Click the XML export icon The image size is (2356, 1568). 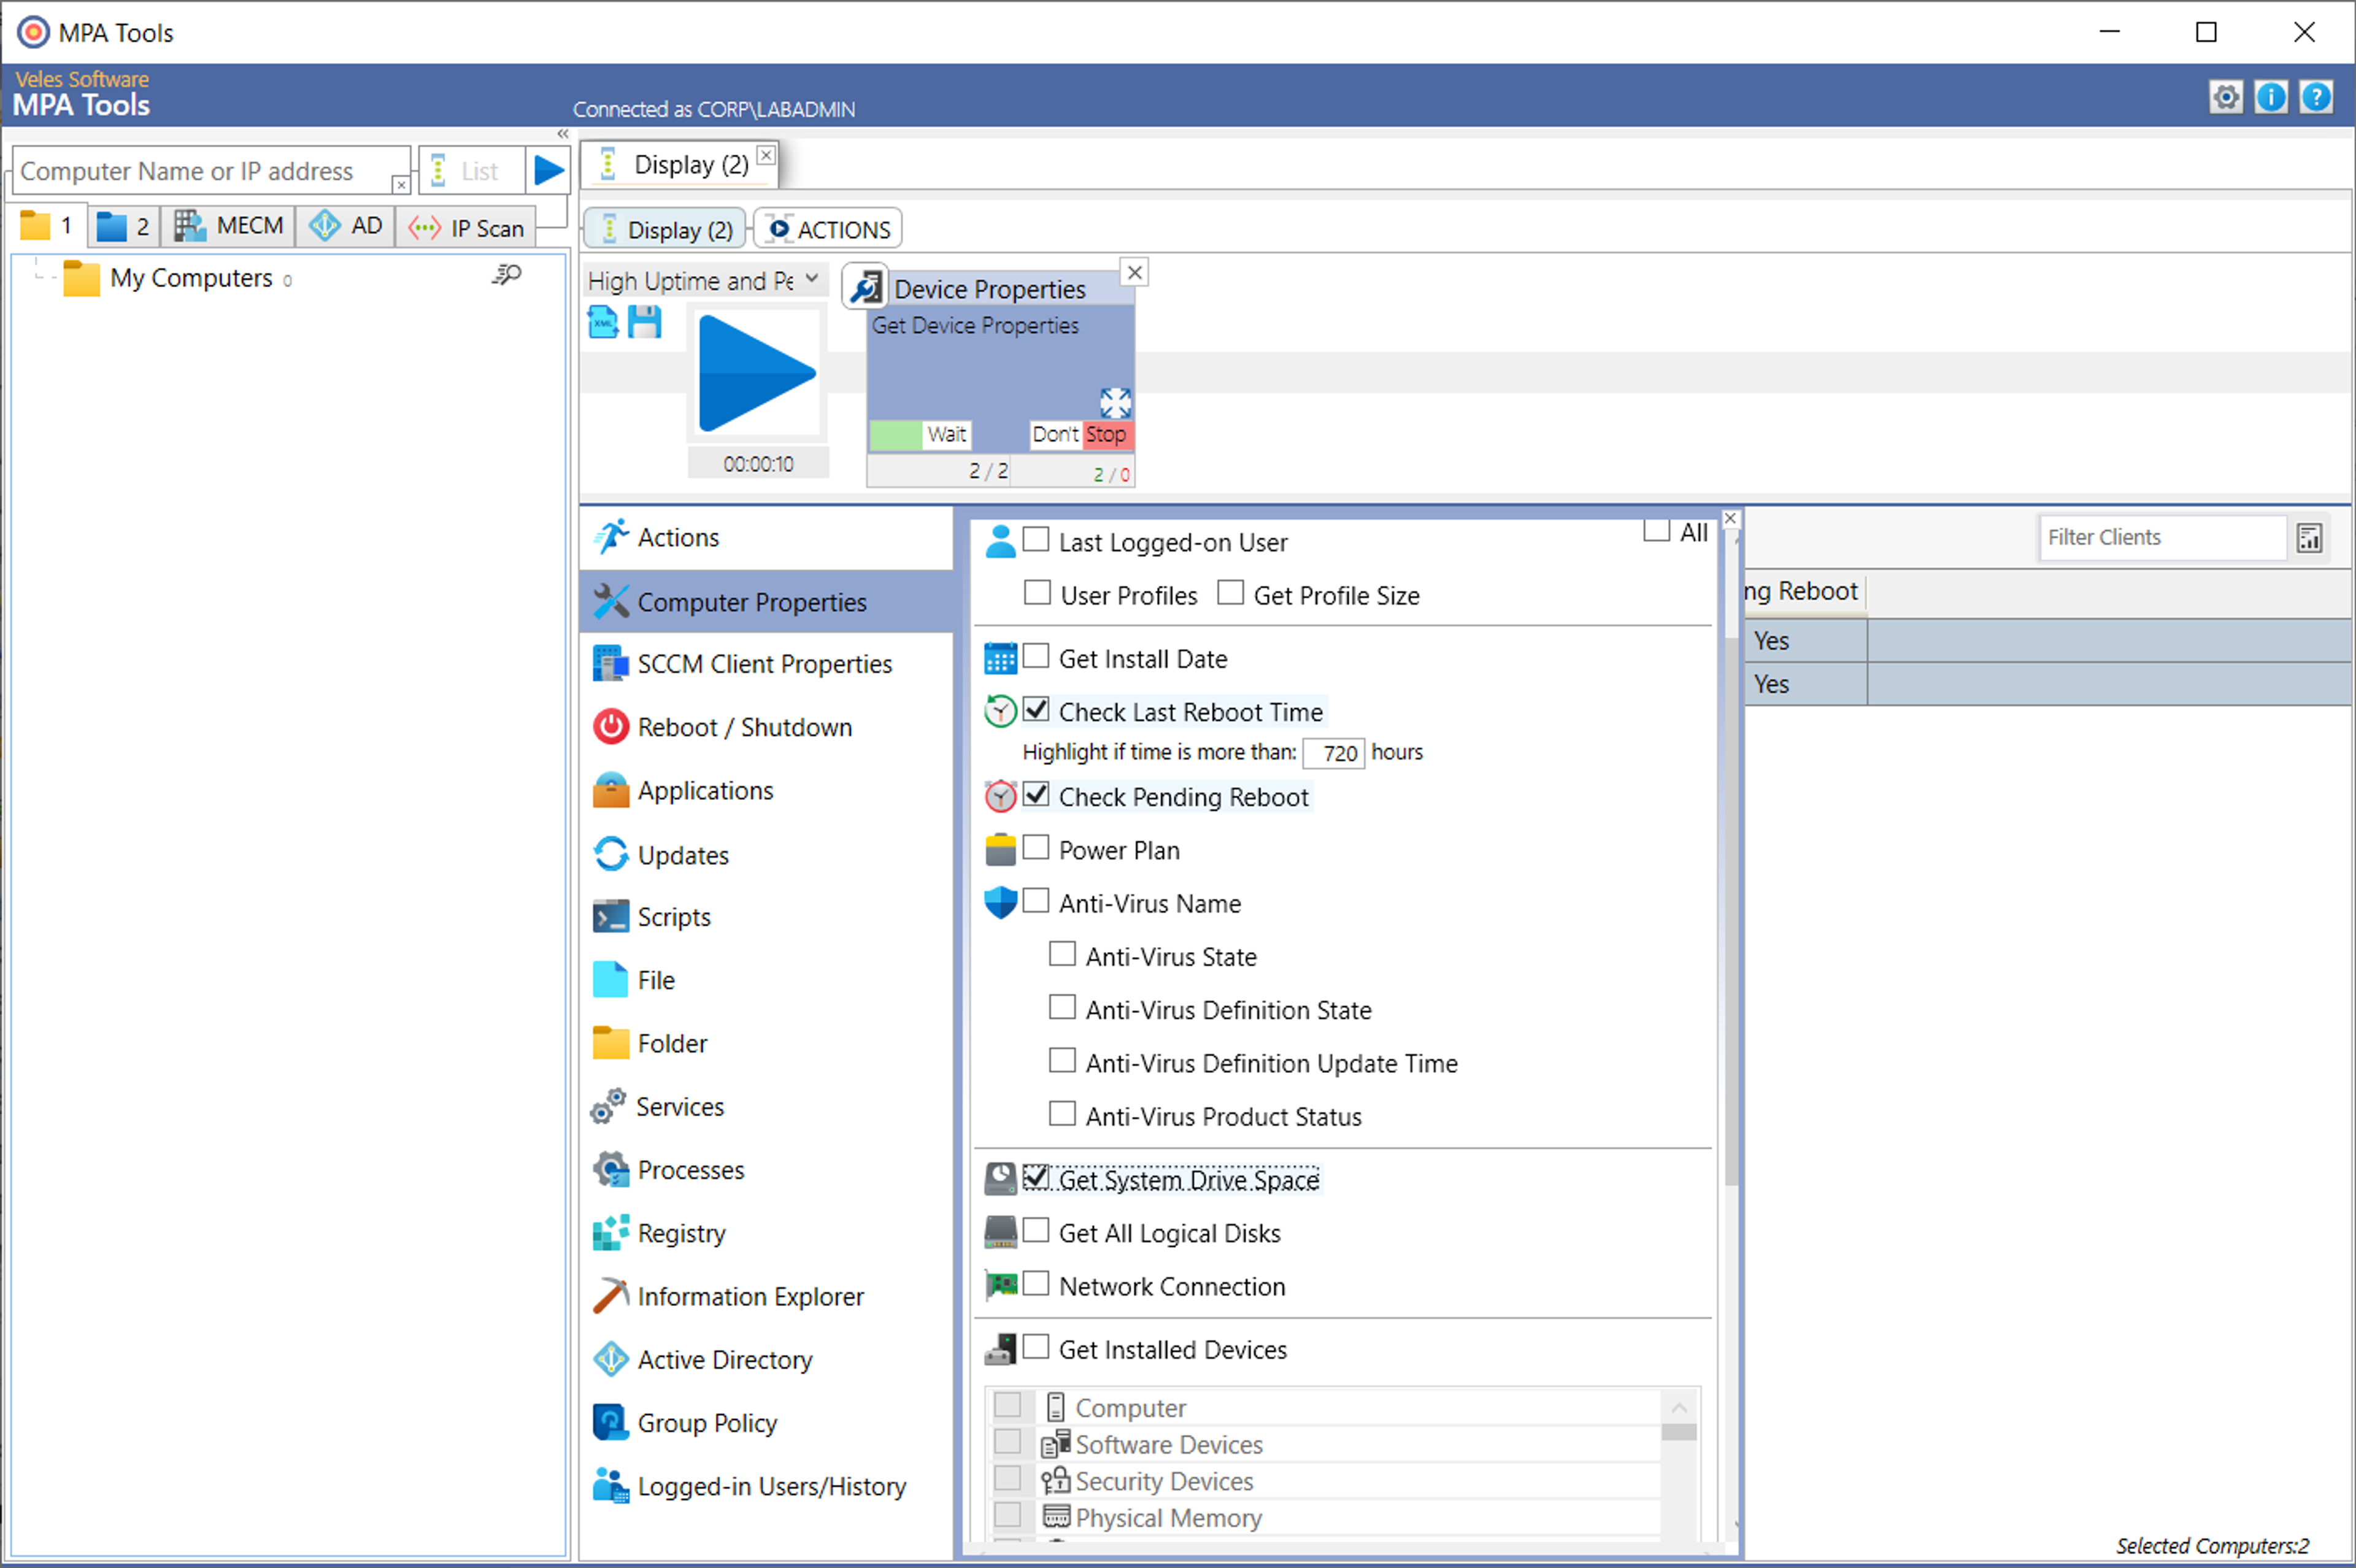click(603, 322)
